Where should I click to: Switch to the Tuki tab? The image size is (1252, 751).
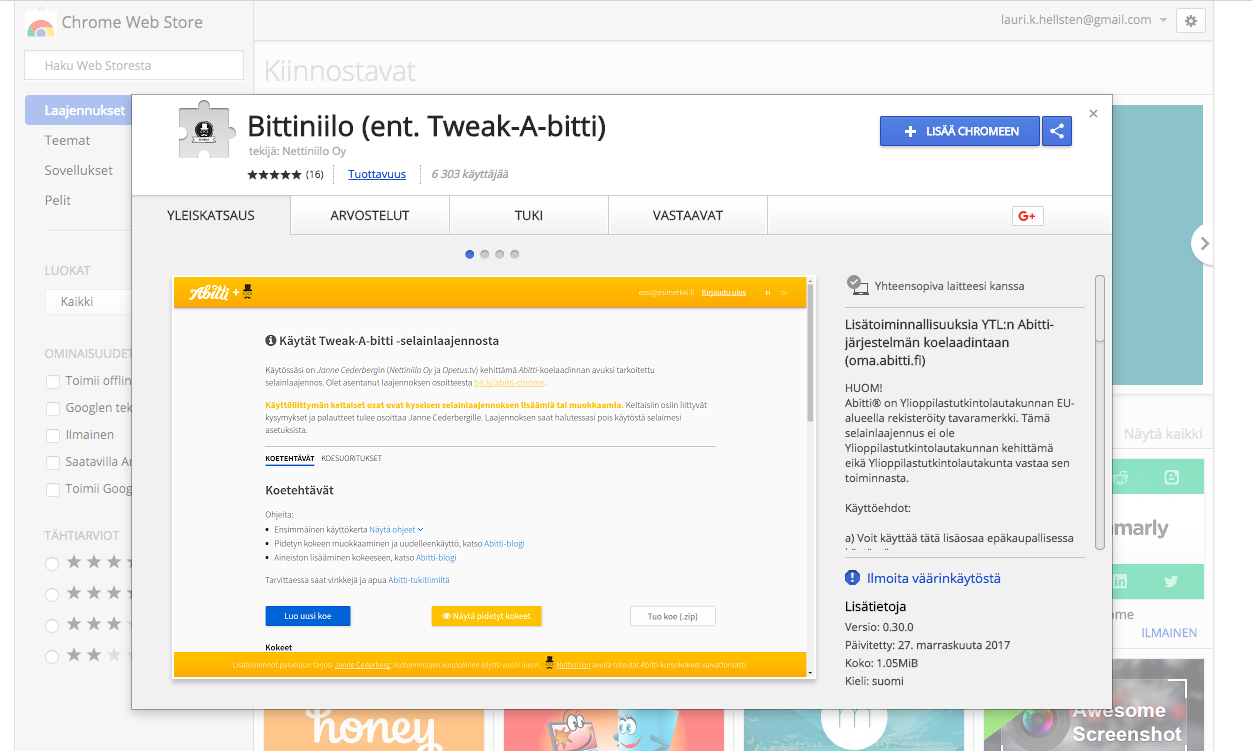529,215
